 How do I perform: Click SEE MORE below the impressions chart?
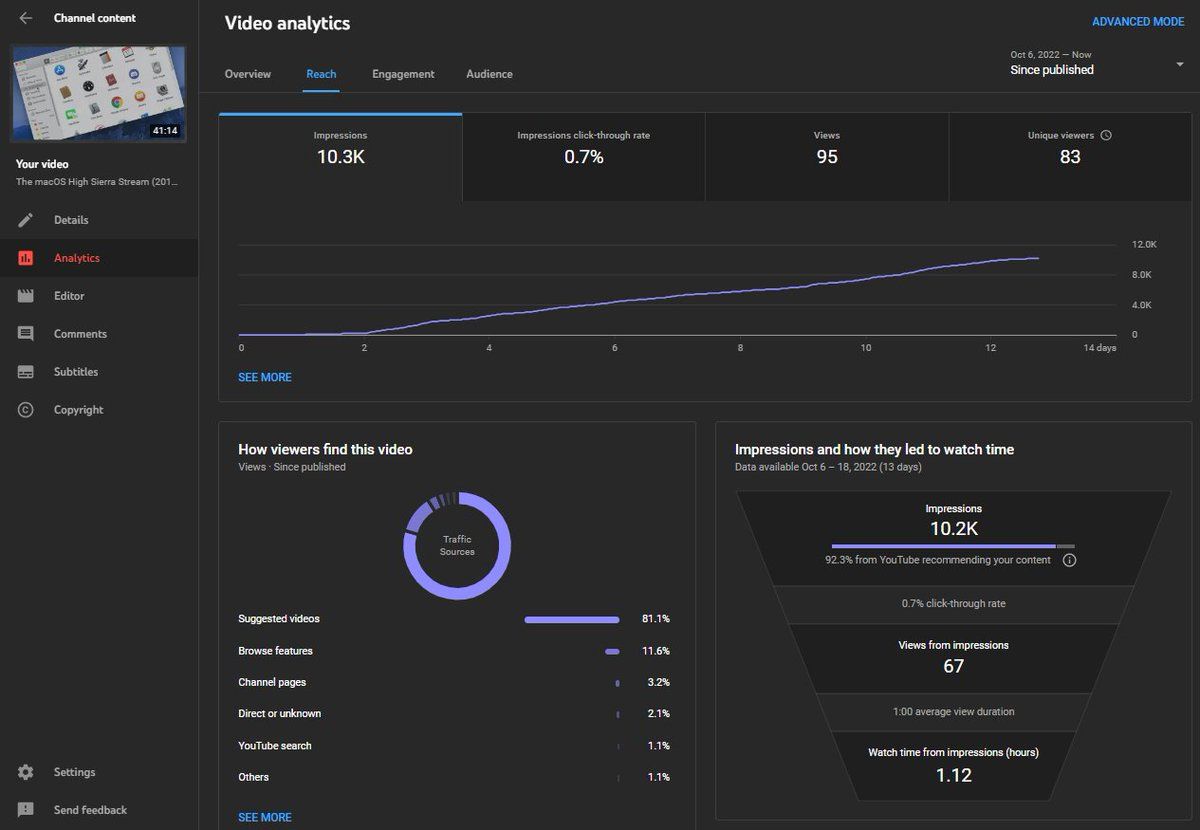coord(265,377)
